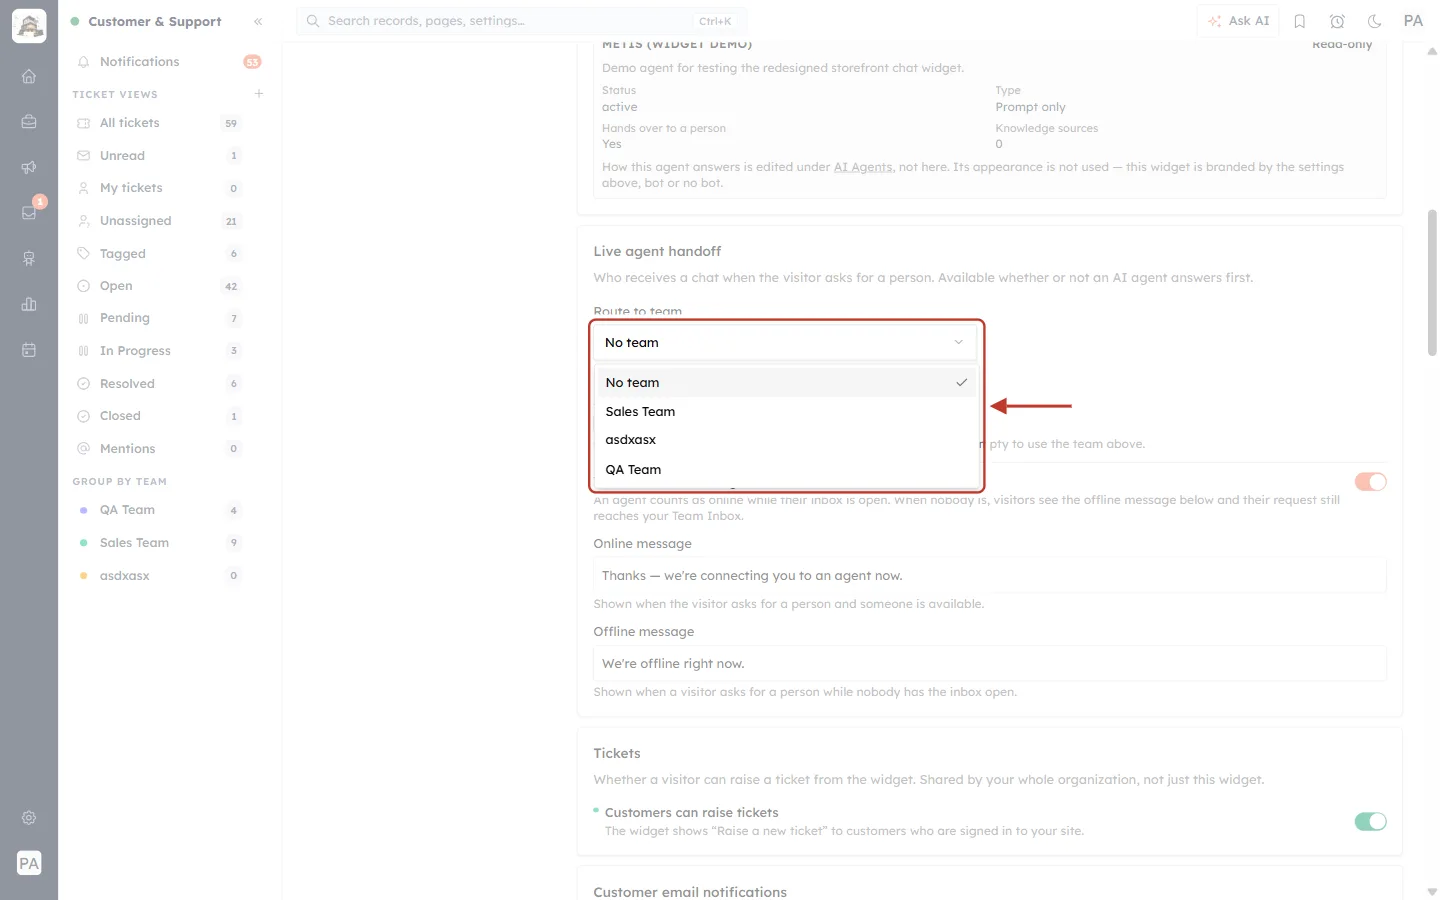This screenshot has width=1440, height=900.
Task: Open the My tickets view
Action: (x=160, y=188)
